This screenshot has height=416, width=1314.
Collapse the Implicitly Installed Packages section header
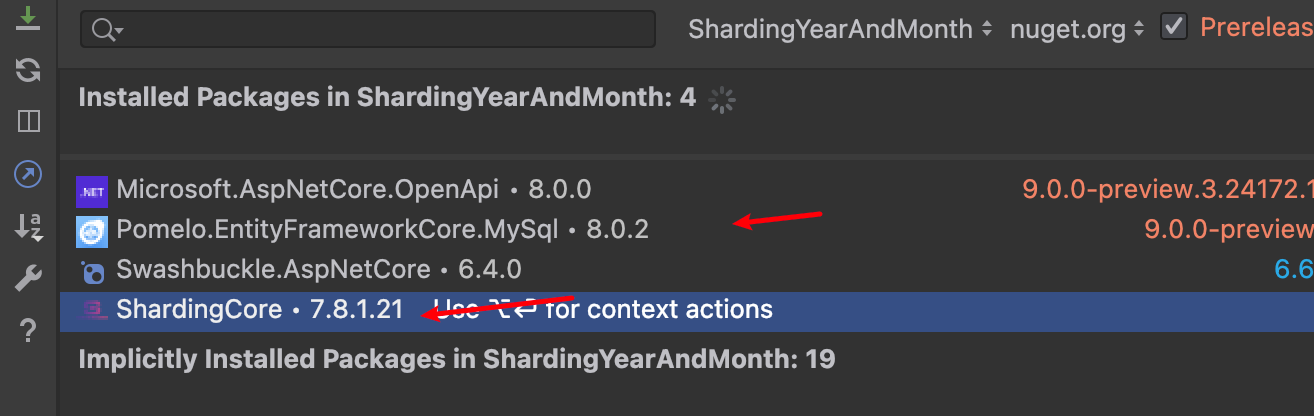[457, 358]
